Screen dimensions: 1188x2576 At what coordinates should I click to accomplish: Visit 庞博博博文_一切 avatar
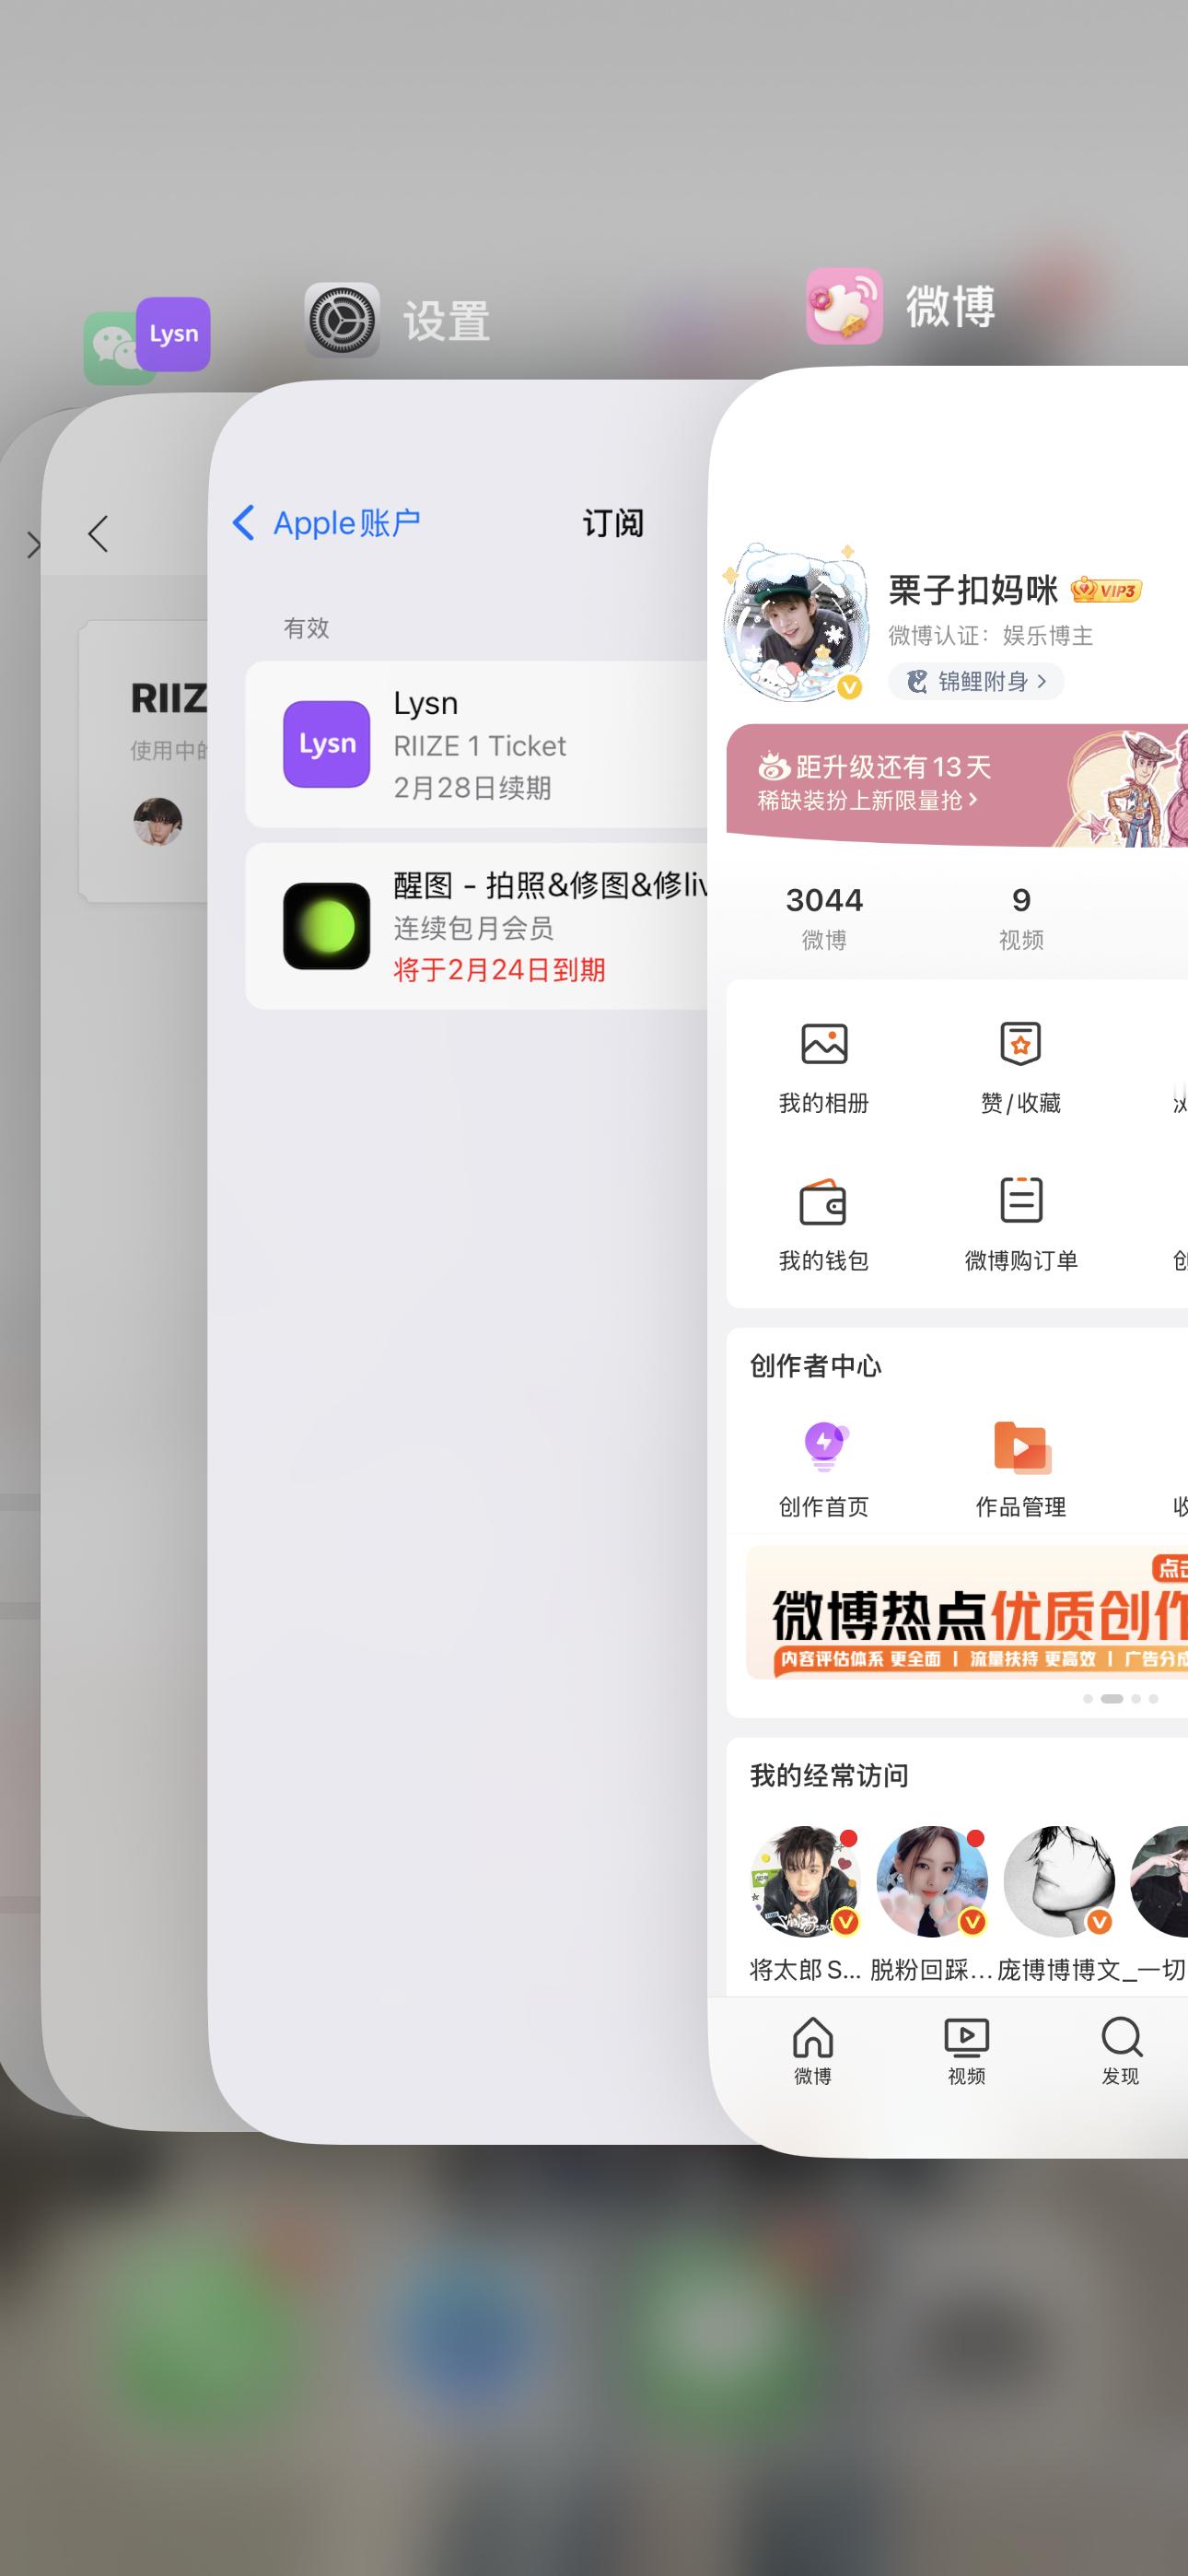click(1059, 1881)
